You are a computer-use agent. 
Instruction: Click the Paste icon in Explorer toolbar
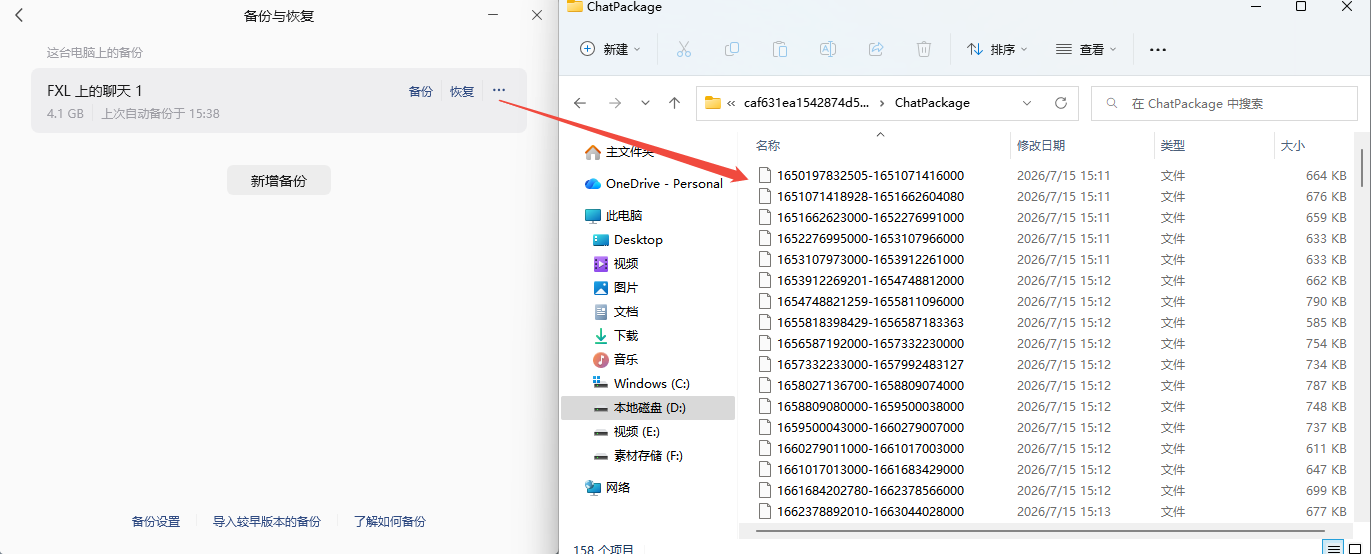tap(780, 49)
